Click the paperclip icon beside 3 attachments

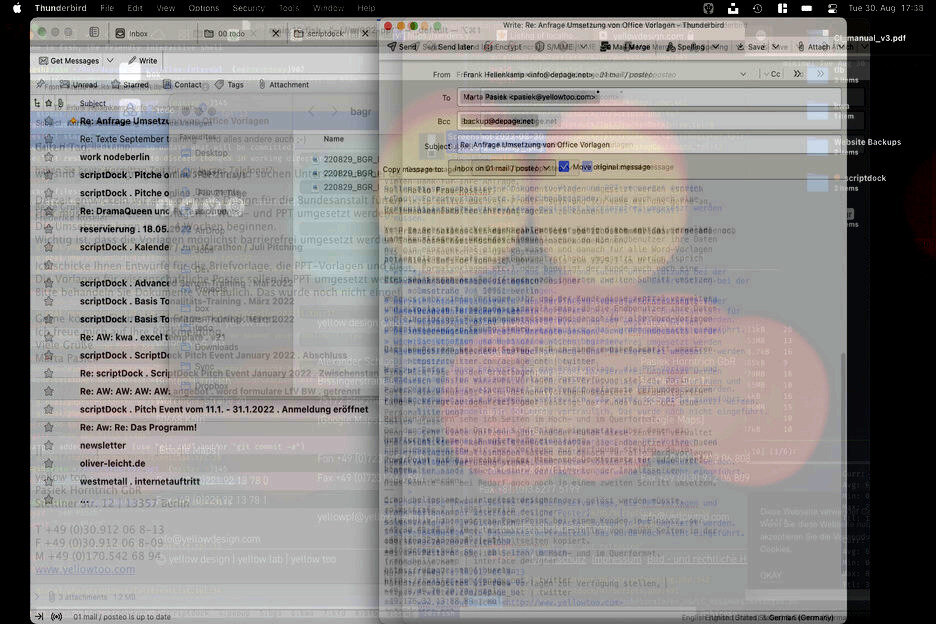pos(52,597)
